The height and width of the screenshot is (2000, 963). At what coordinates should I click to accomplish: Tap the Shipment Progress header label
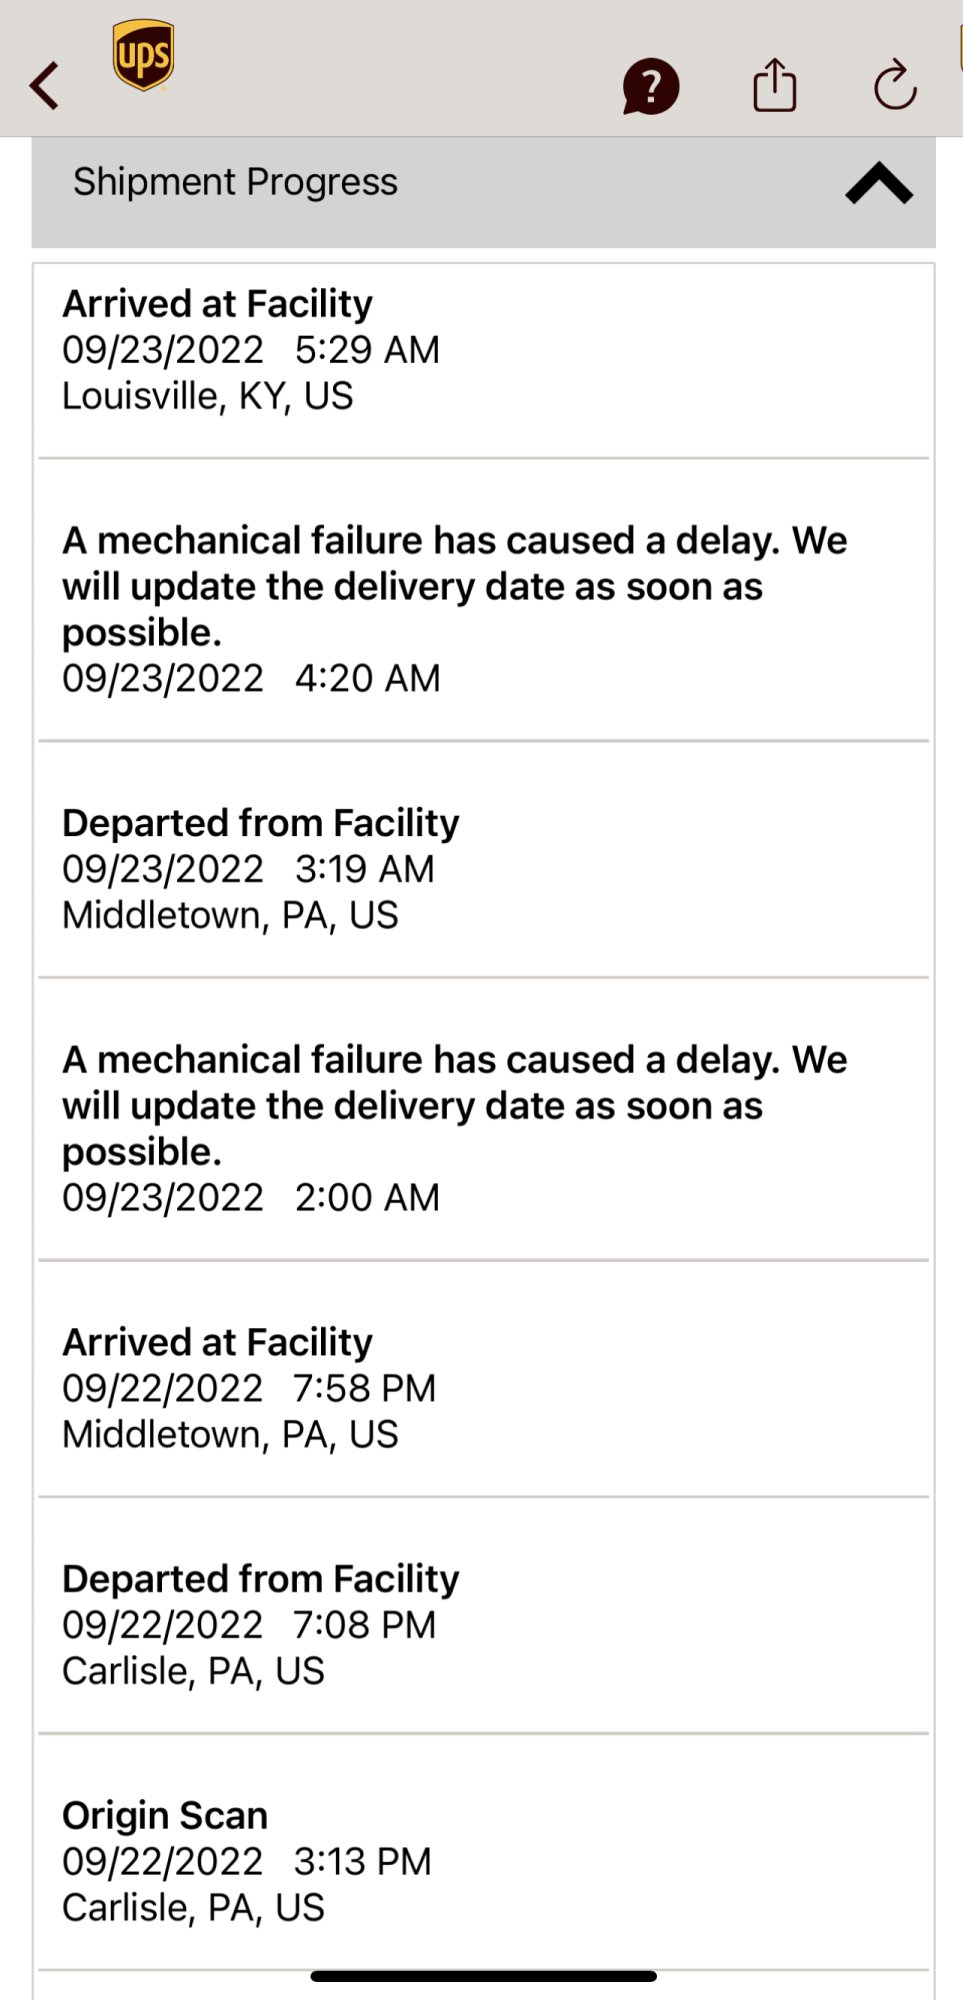(x=235, y=182)
